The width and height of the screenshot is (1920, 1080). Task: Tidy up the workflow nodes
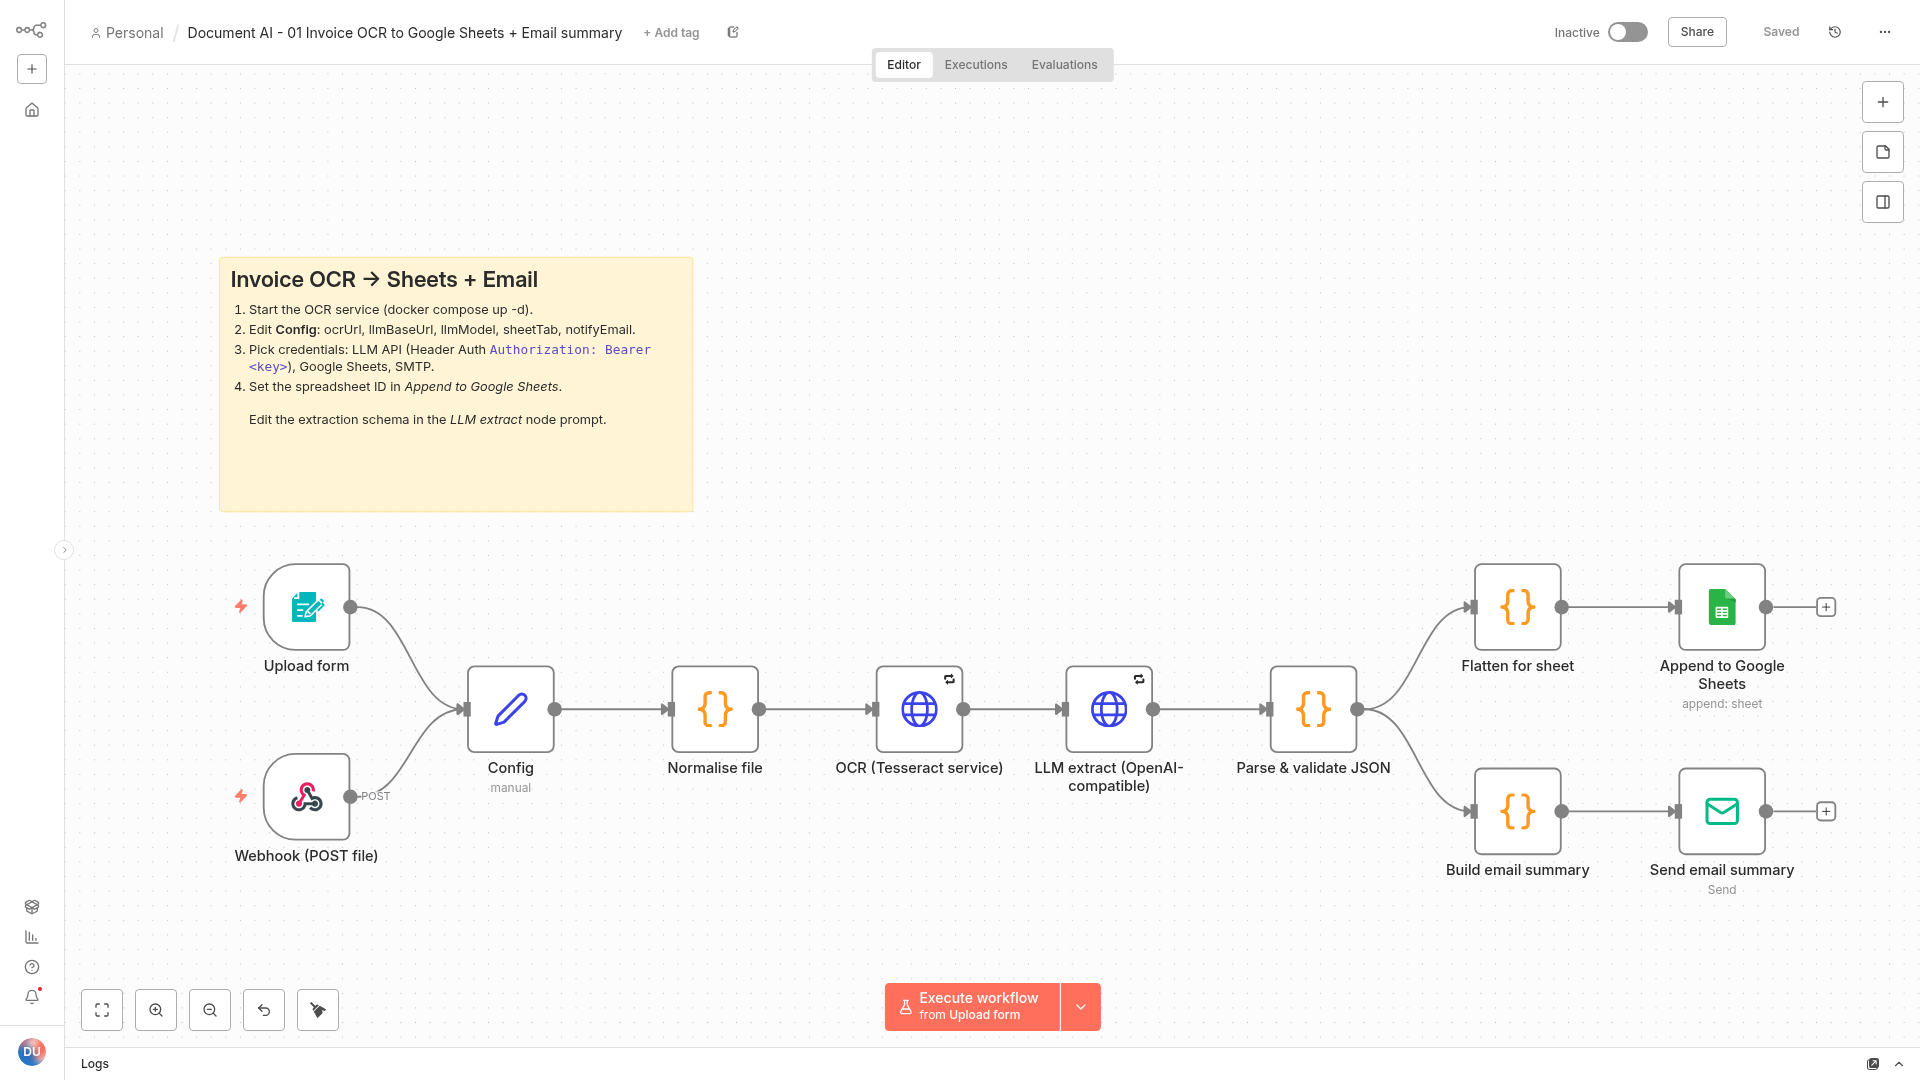[318, 1010]
